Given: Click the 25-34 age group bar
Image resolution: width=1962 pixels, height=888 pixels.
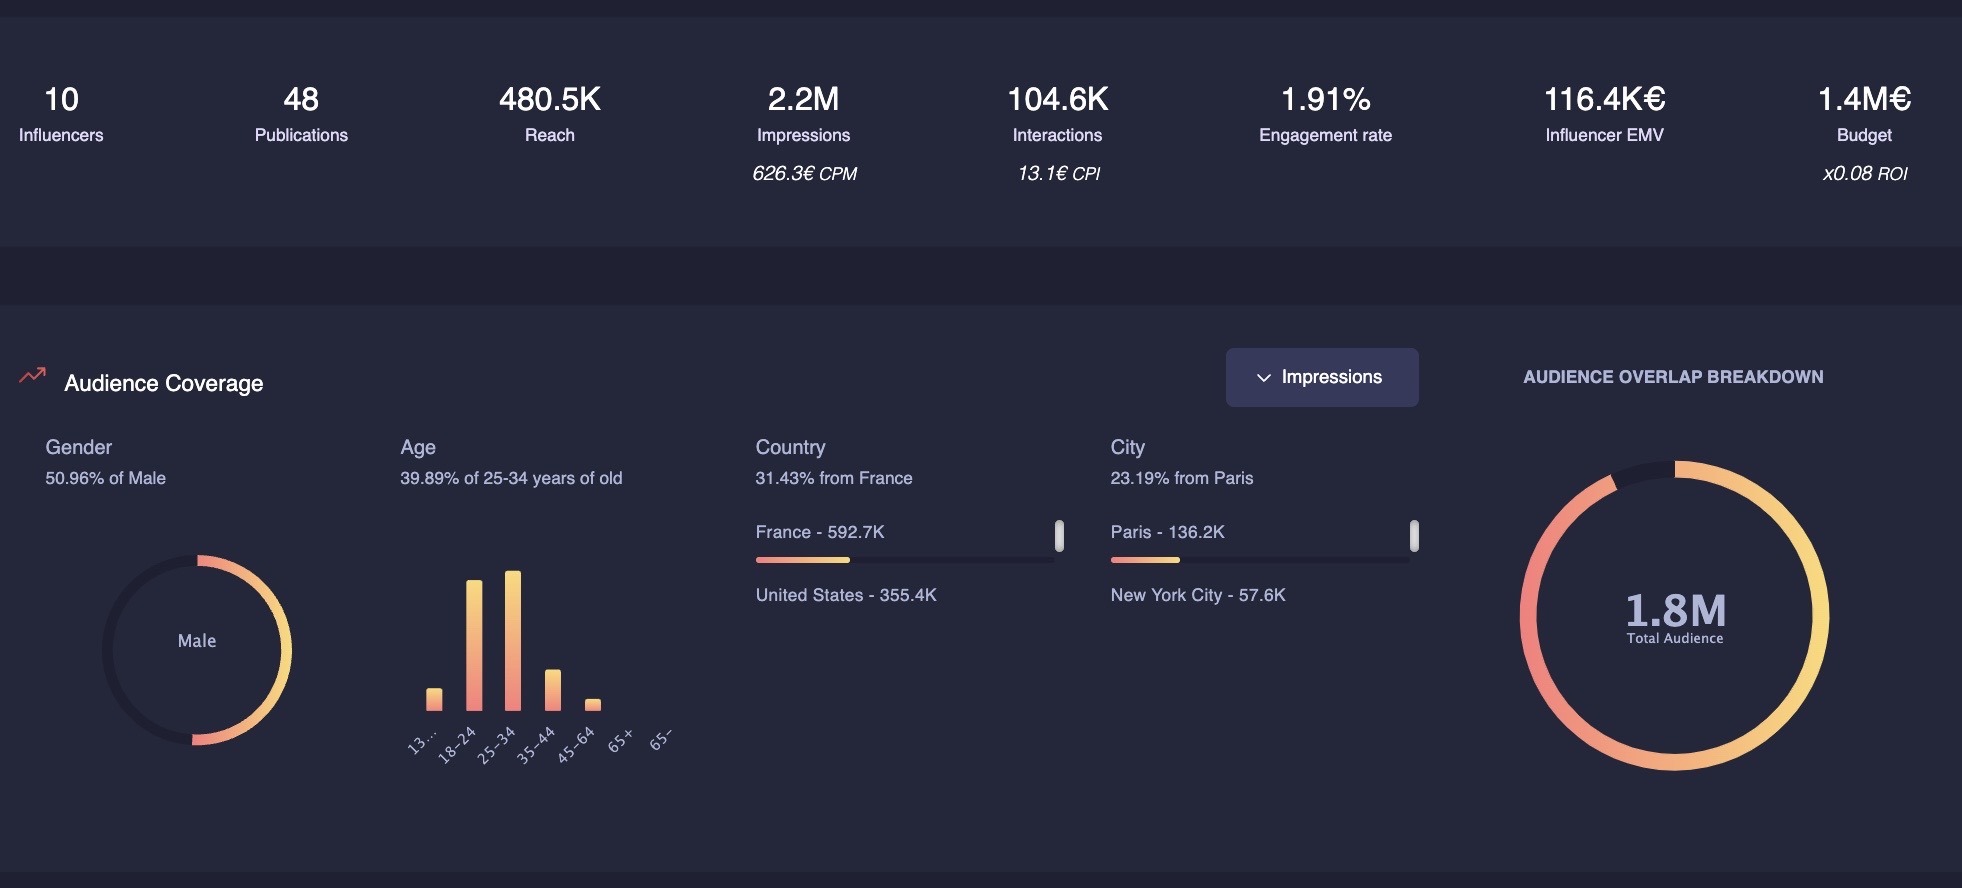Looking at the screenshot, I should tap(513, 640).
